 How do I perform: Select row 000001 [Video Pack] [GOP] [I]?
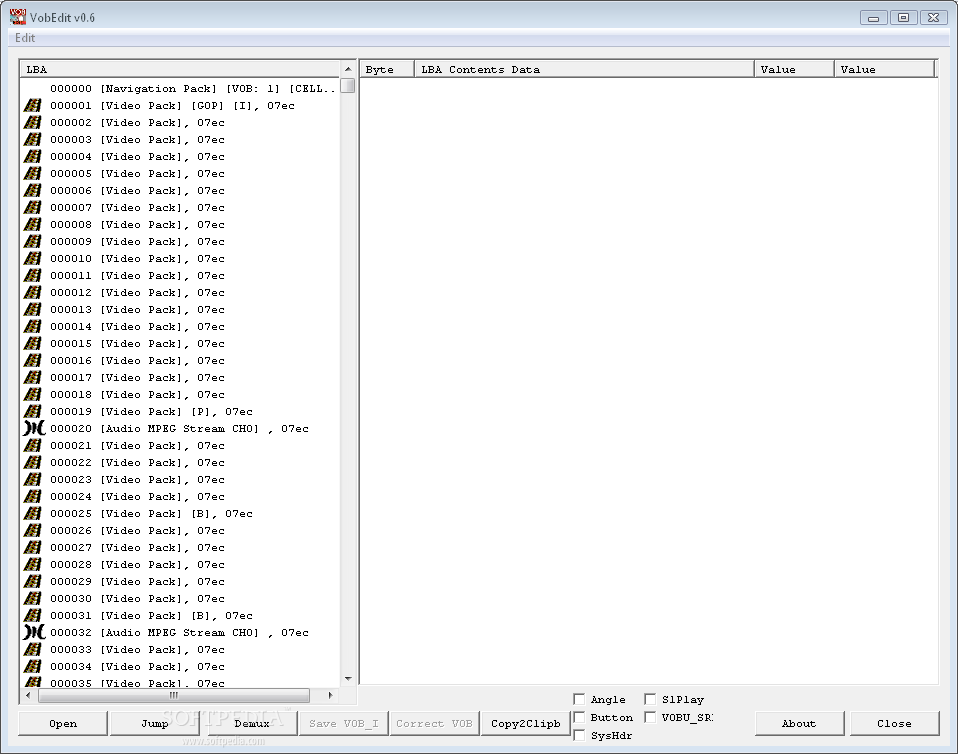[172, 106]
